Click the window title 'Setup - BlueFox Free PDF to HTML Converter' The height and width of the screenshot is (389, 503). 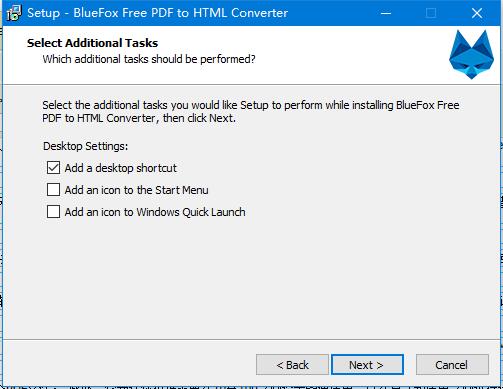tap(157, 13)
